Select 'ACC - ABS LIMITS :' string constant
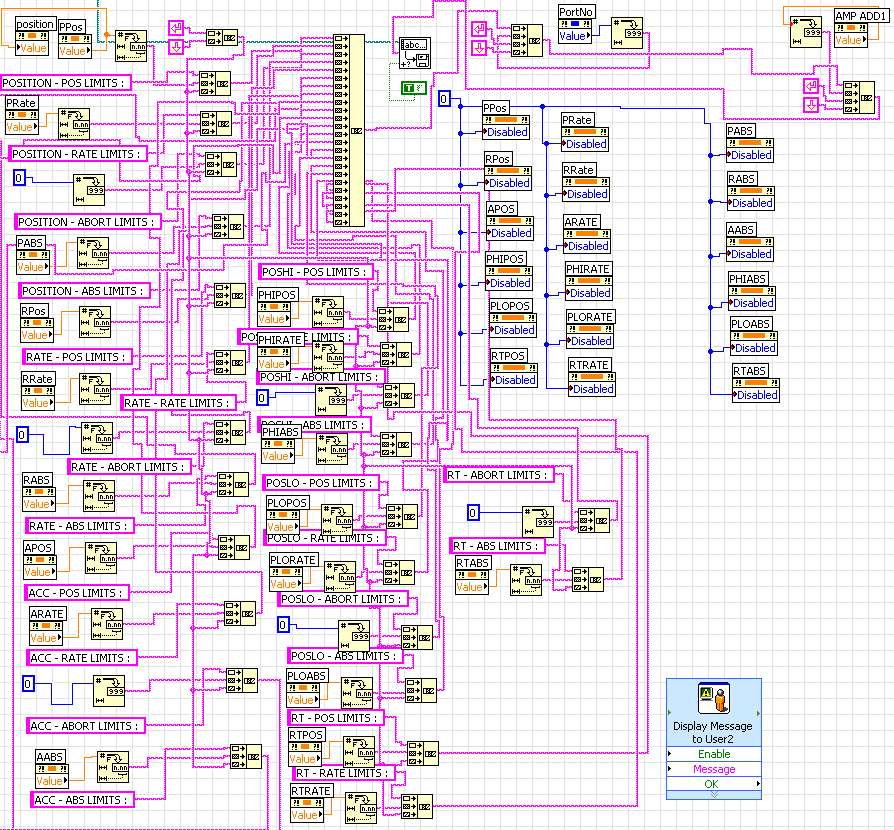894x830 pixels. (x=82, y=800)
